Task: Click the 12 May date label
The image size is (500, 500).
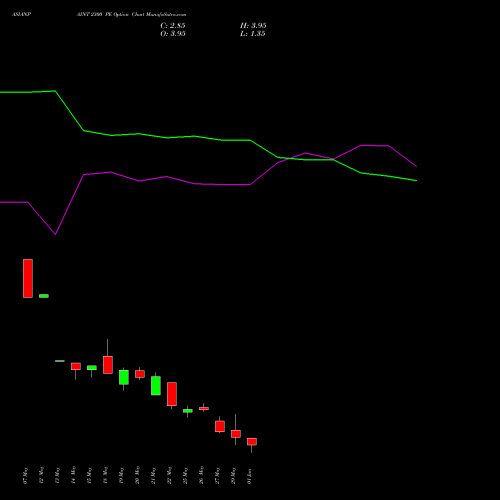Action: tap(41, 476)
